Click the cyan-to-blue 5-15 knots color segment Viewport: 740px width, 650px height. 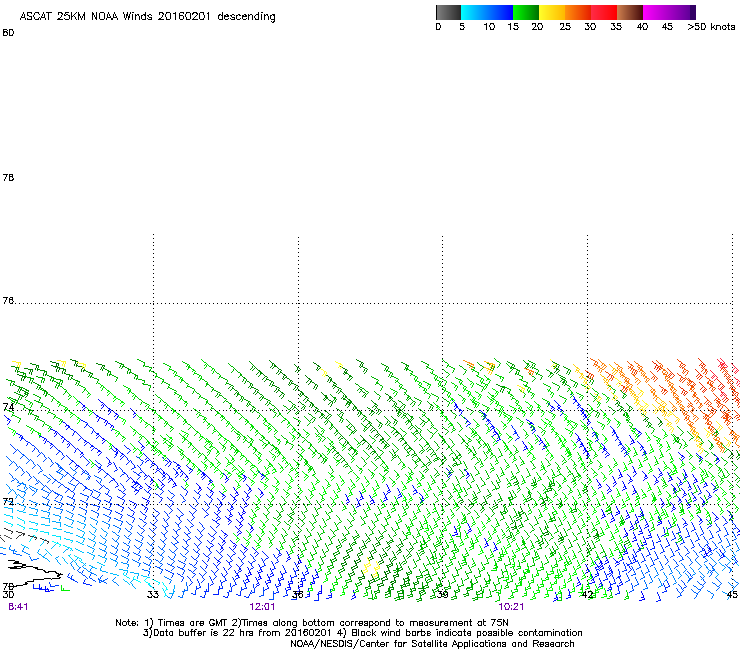point(487,12)
